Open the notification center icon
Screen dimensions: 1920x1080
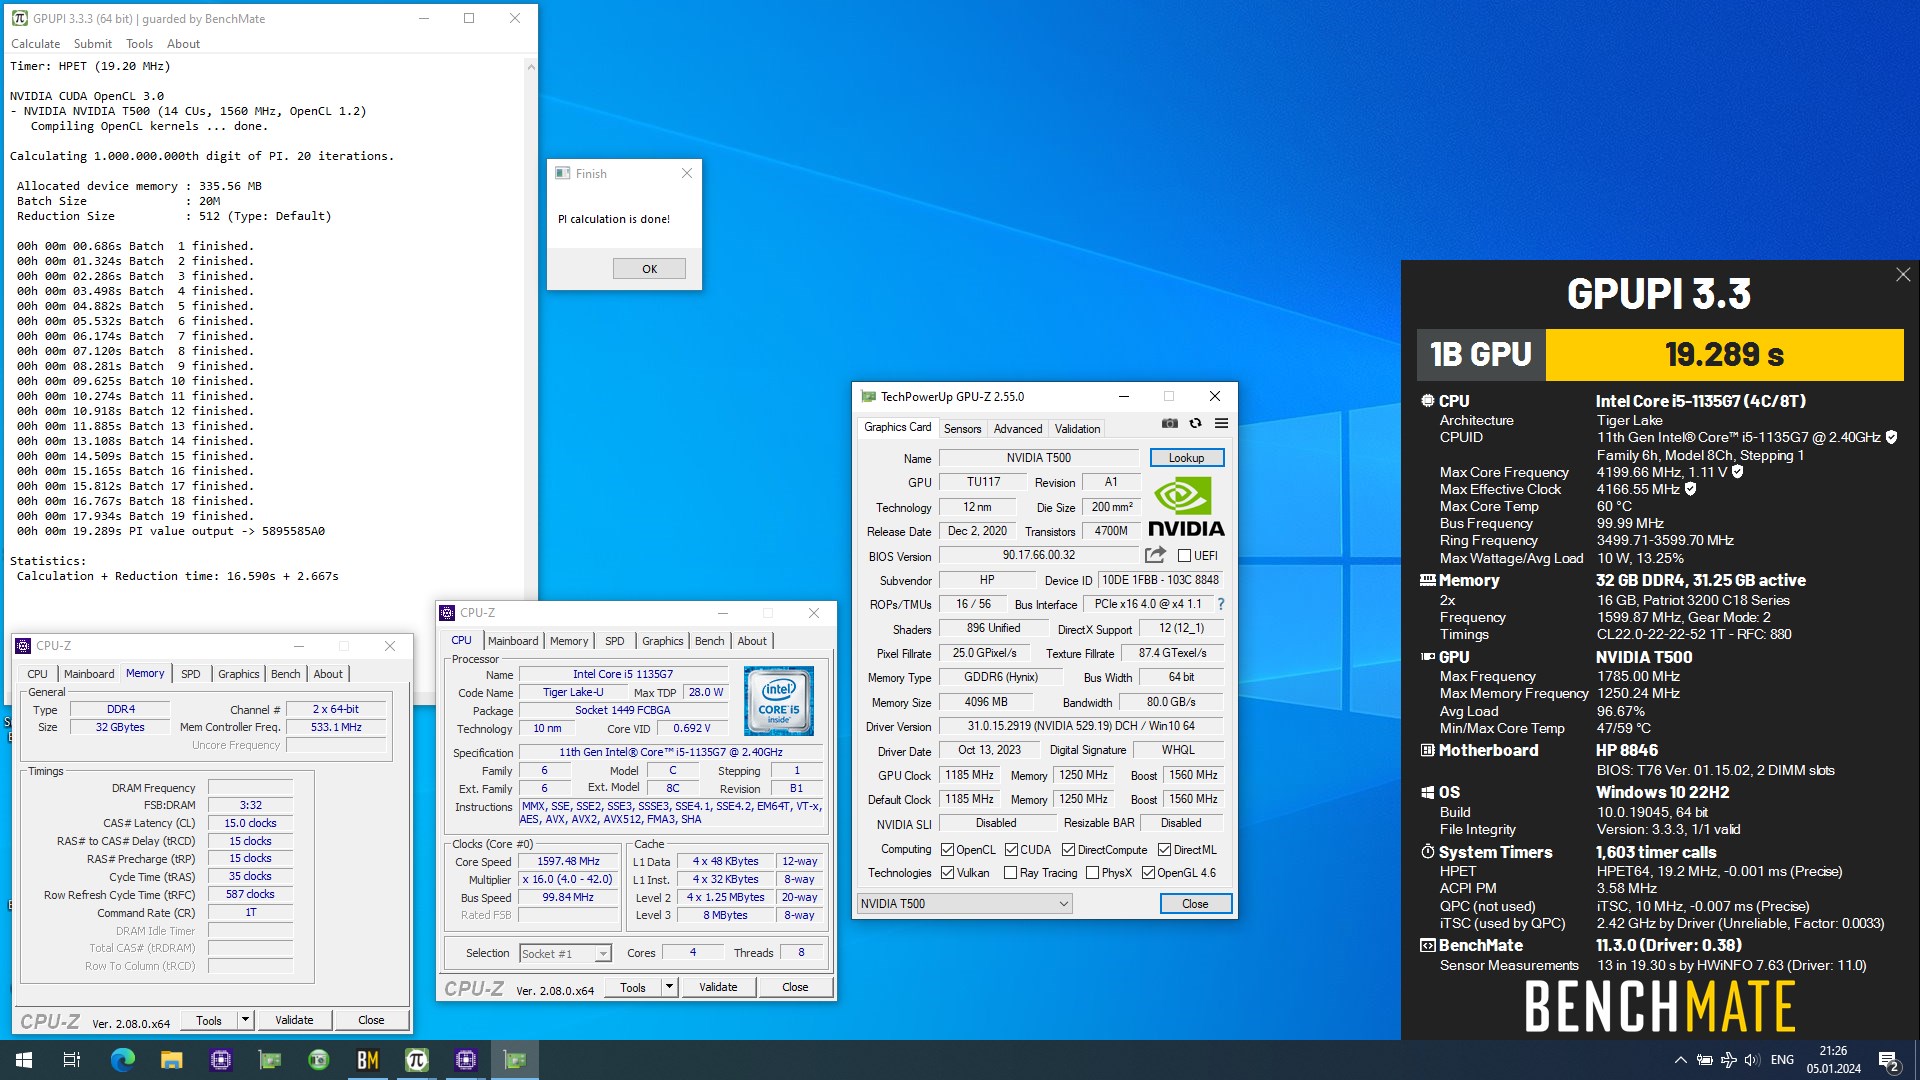[x=1888, y=1060]
